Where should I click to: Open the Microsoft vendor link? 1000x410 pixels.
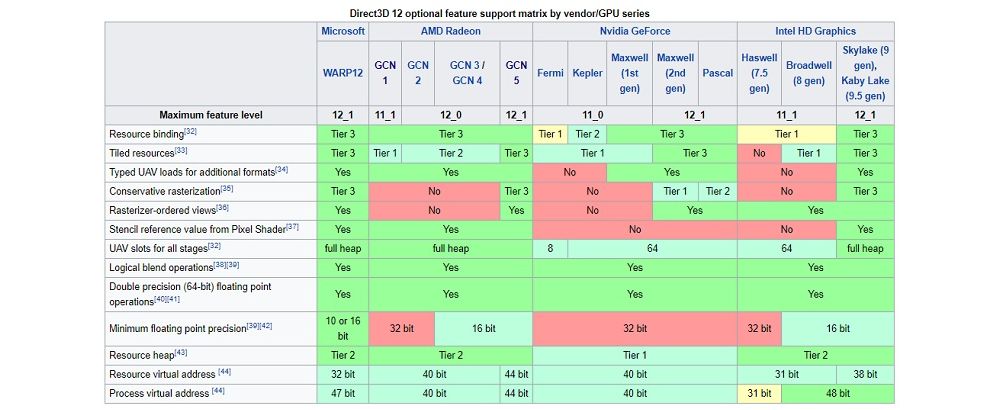pyautogui.click(x=342, y=30)
